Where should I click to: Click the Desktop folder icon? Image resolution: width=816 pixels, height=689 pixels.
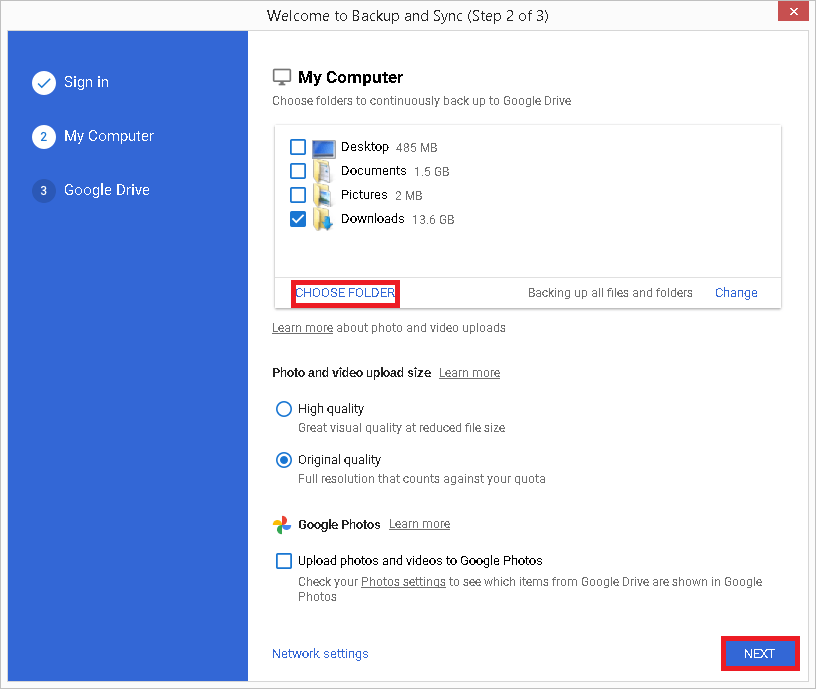[x=322, y=147]
